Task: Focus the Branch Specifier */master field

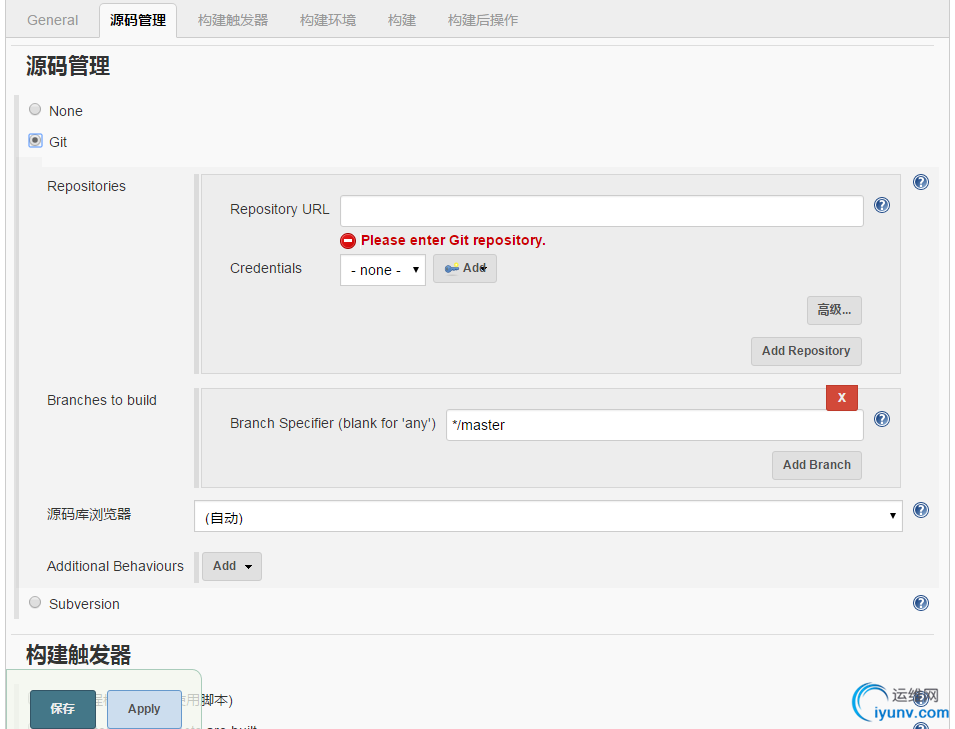Action: point(654,424)
